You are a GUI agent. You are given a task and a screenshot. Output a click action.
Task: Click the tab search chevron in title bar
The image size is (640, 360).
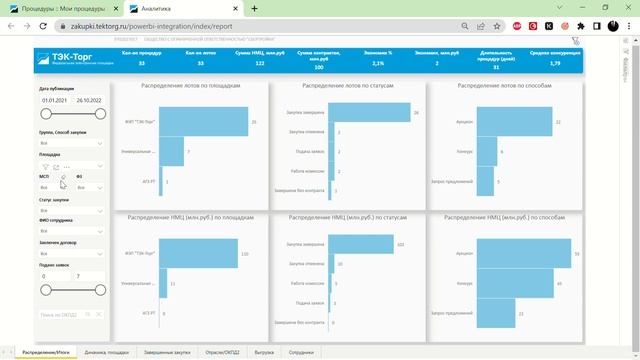click(x=560, y=7)
